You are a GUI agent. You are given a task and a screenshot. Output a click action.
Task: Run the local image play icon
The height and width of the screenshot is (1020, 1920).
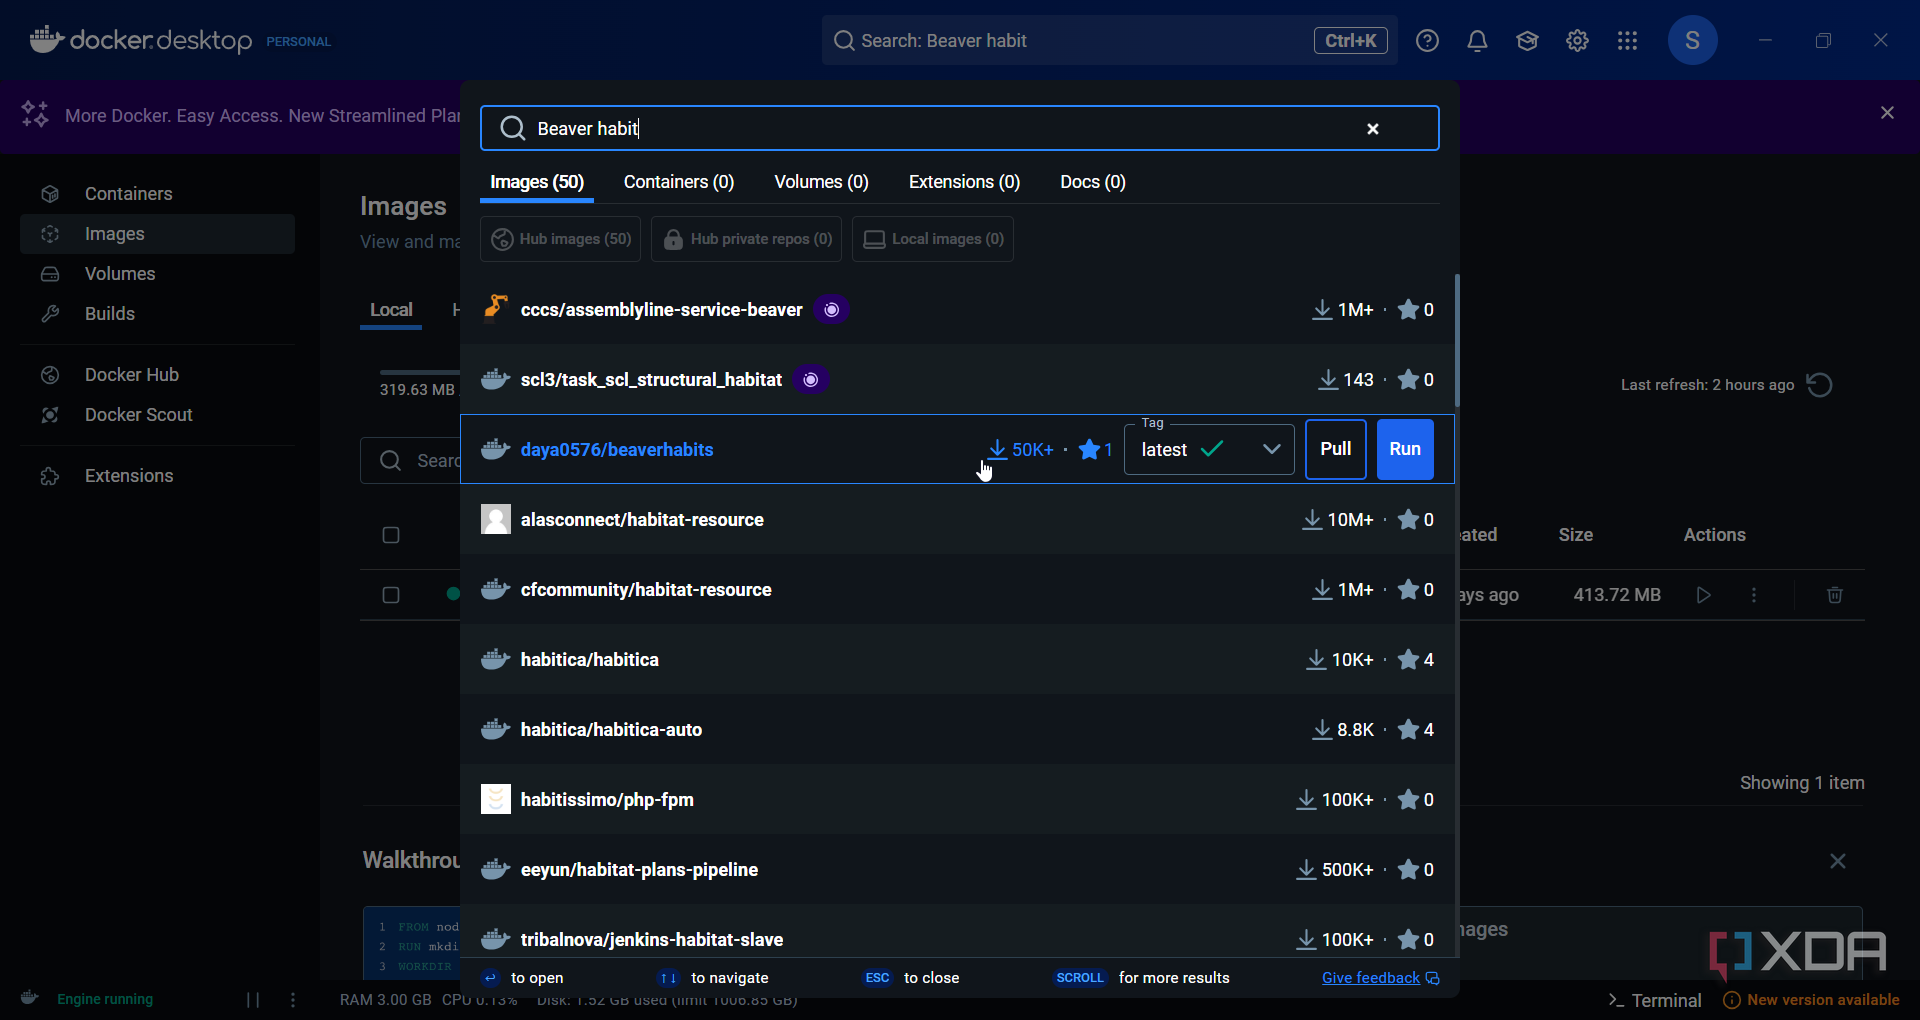click(x=1704, y=595)
